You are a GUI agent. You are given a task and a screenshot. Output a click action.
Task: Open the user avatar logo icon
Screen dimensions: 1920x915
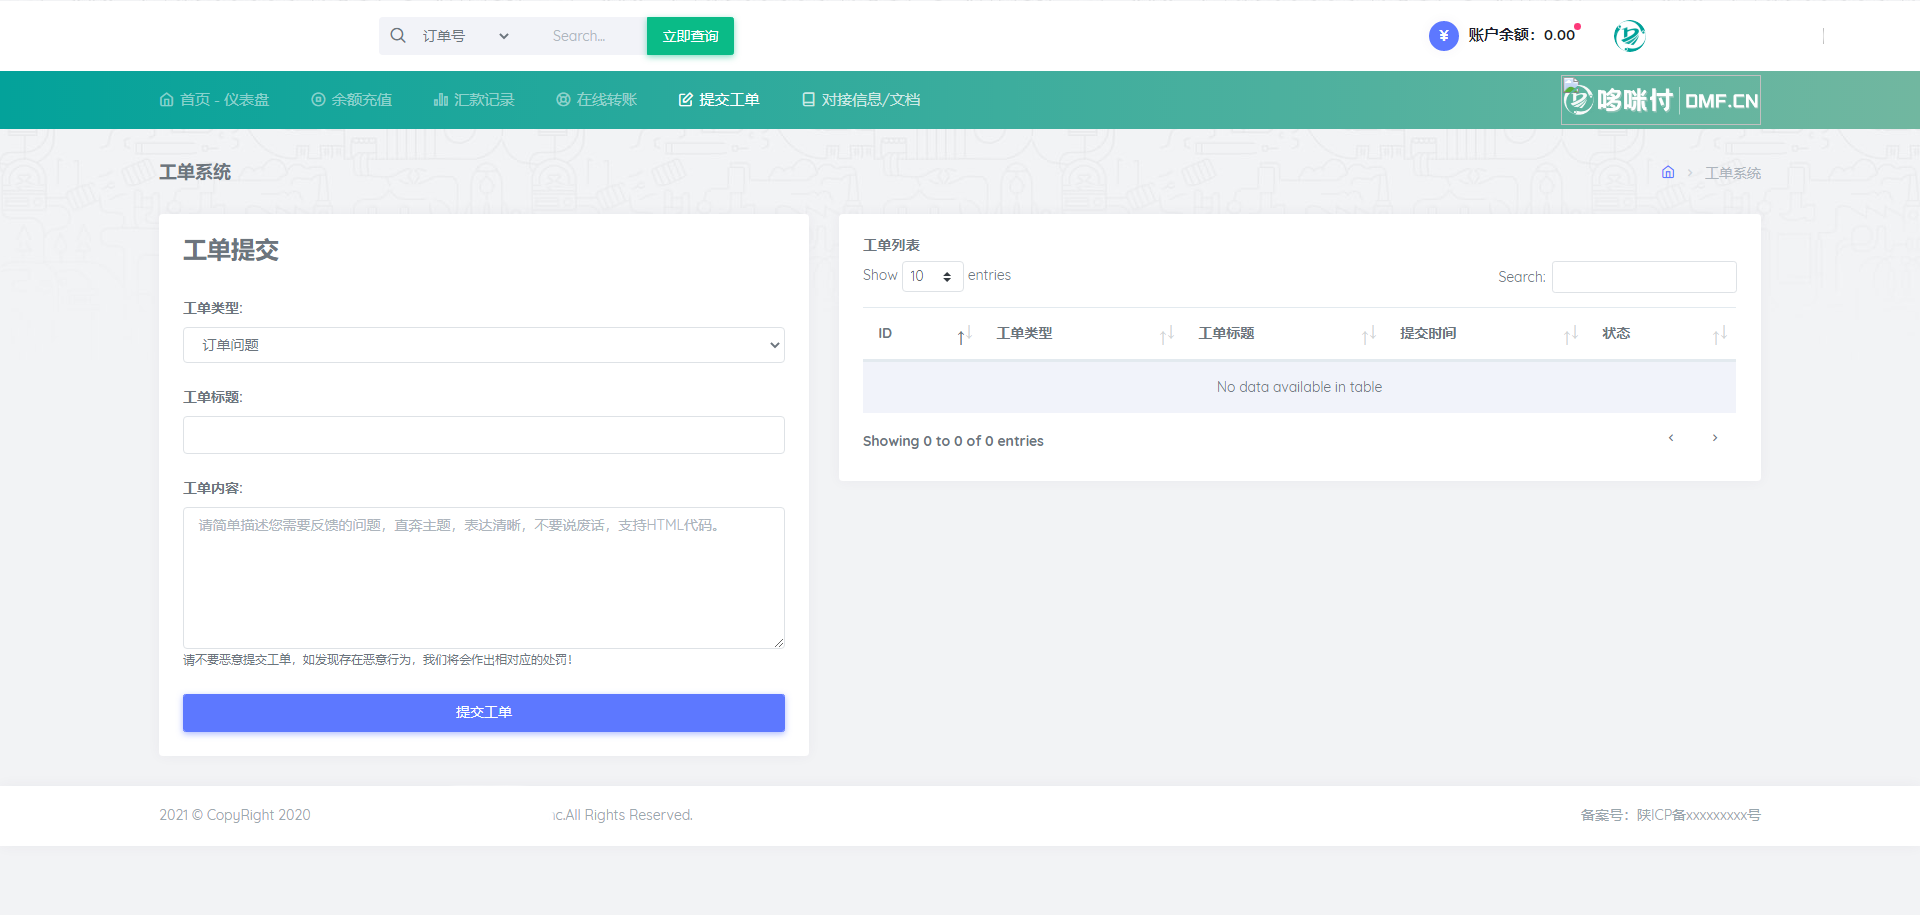pyautogui.click(x=1629, y=36)
